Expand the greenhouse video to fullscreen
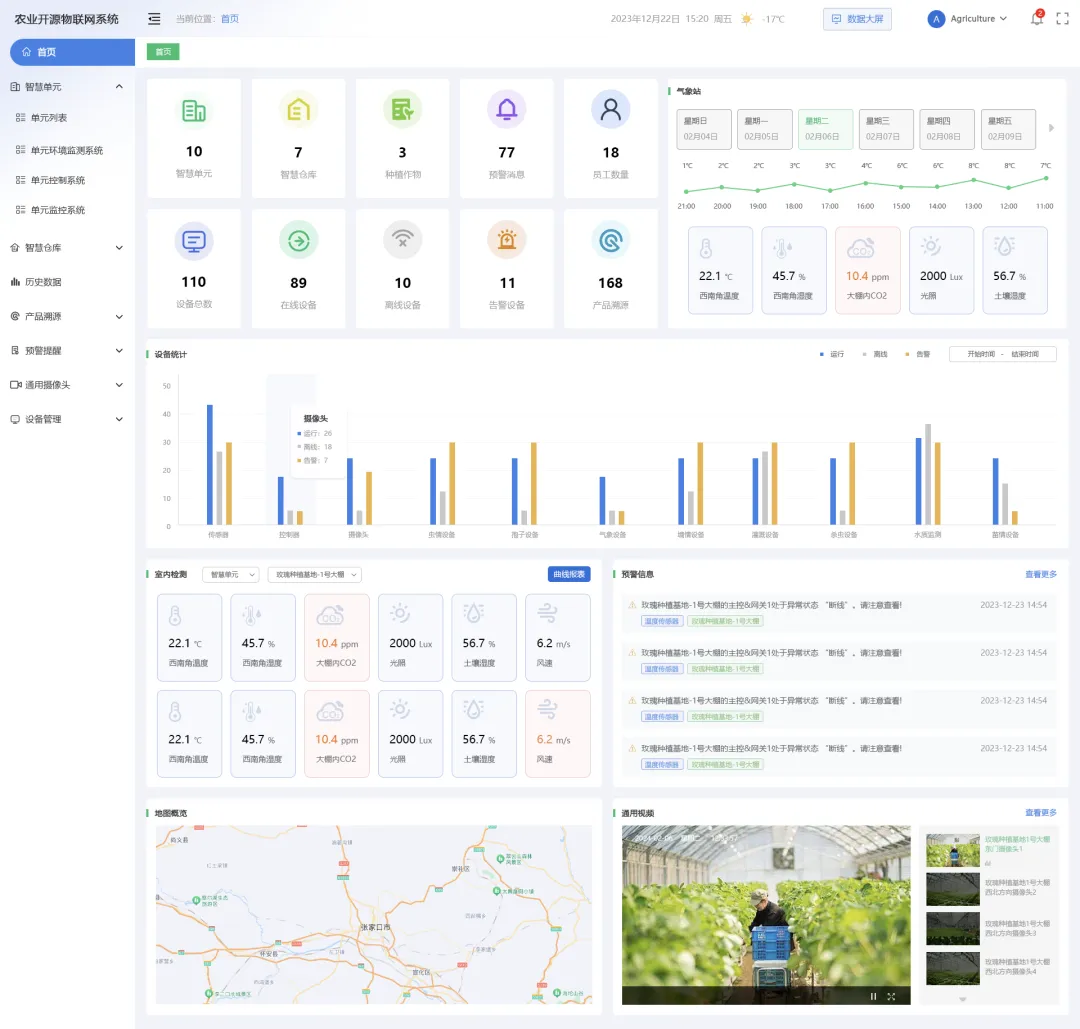The height and width of the screenshot is (1029, 1080). [891, 996]
